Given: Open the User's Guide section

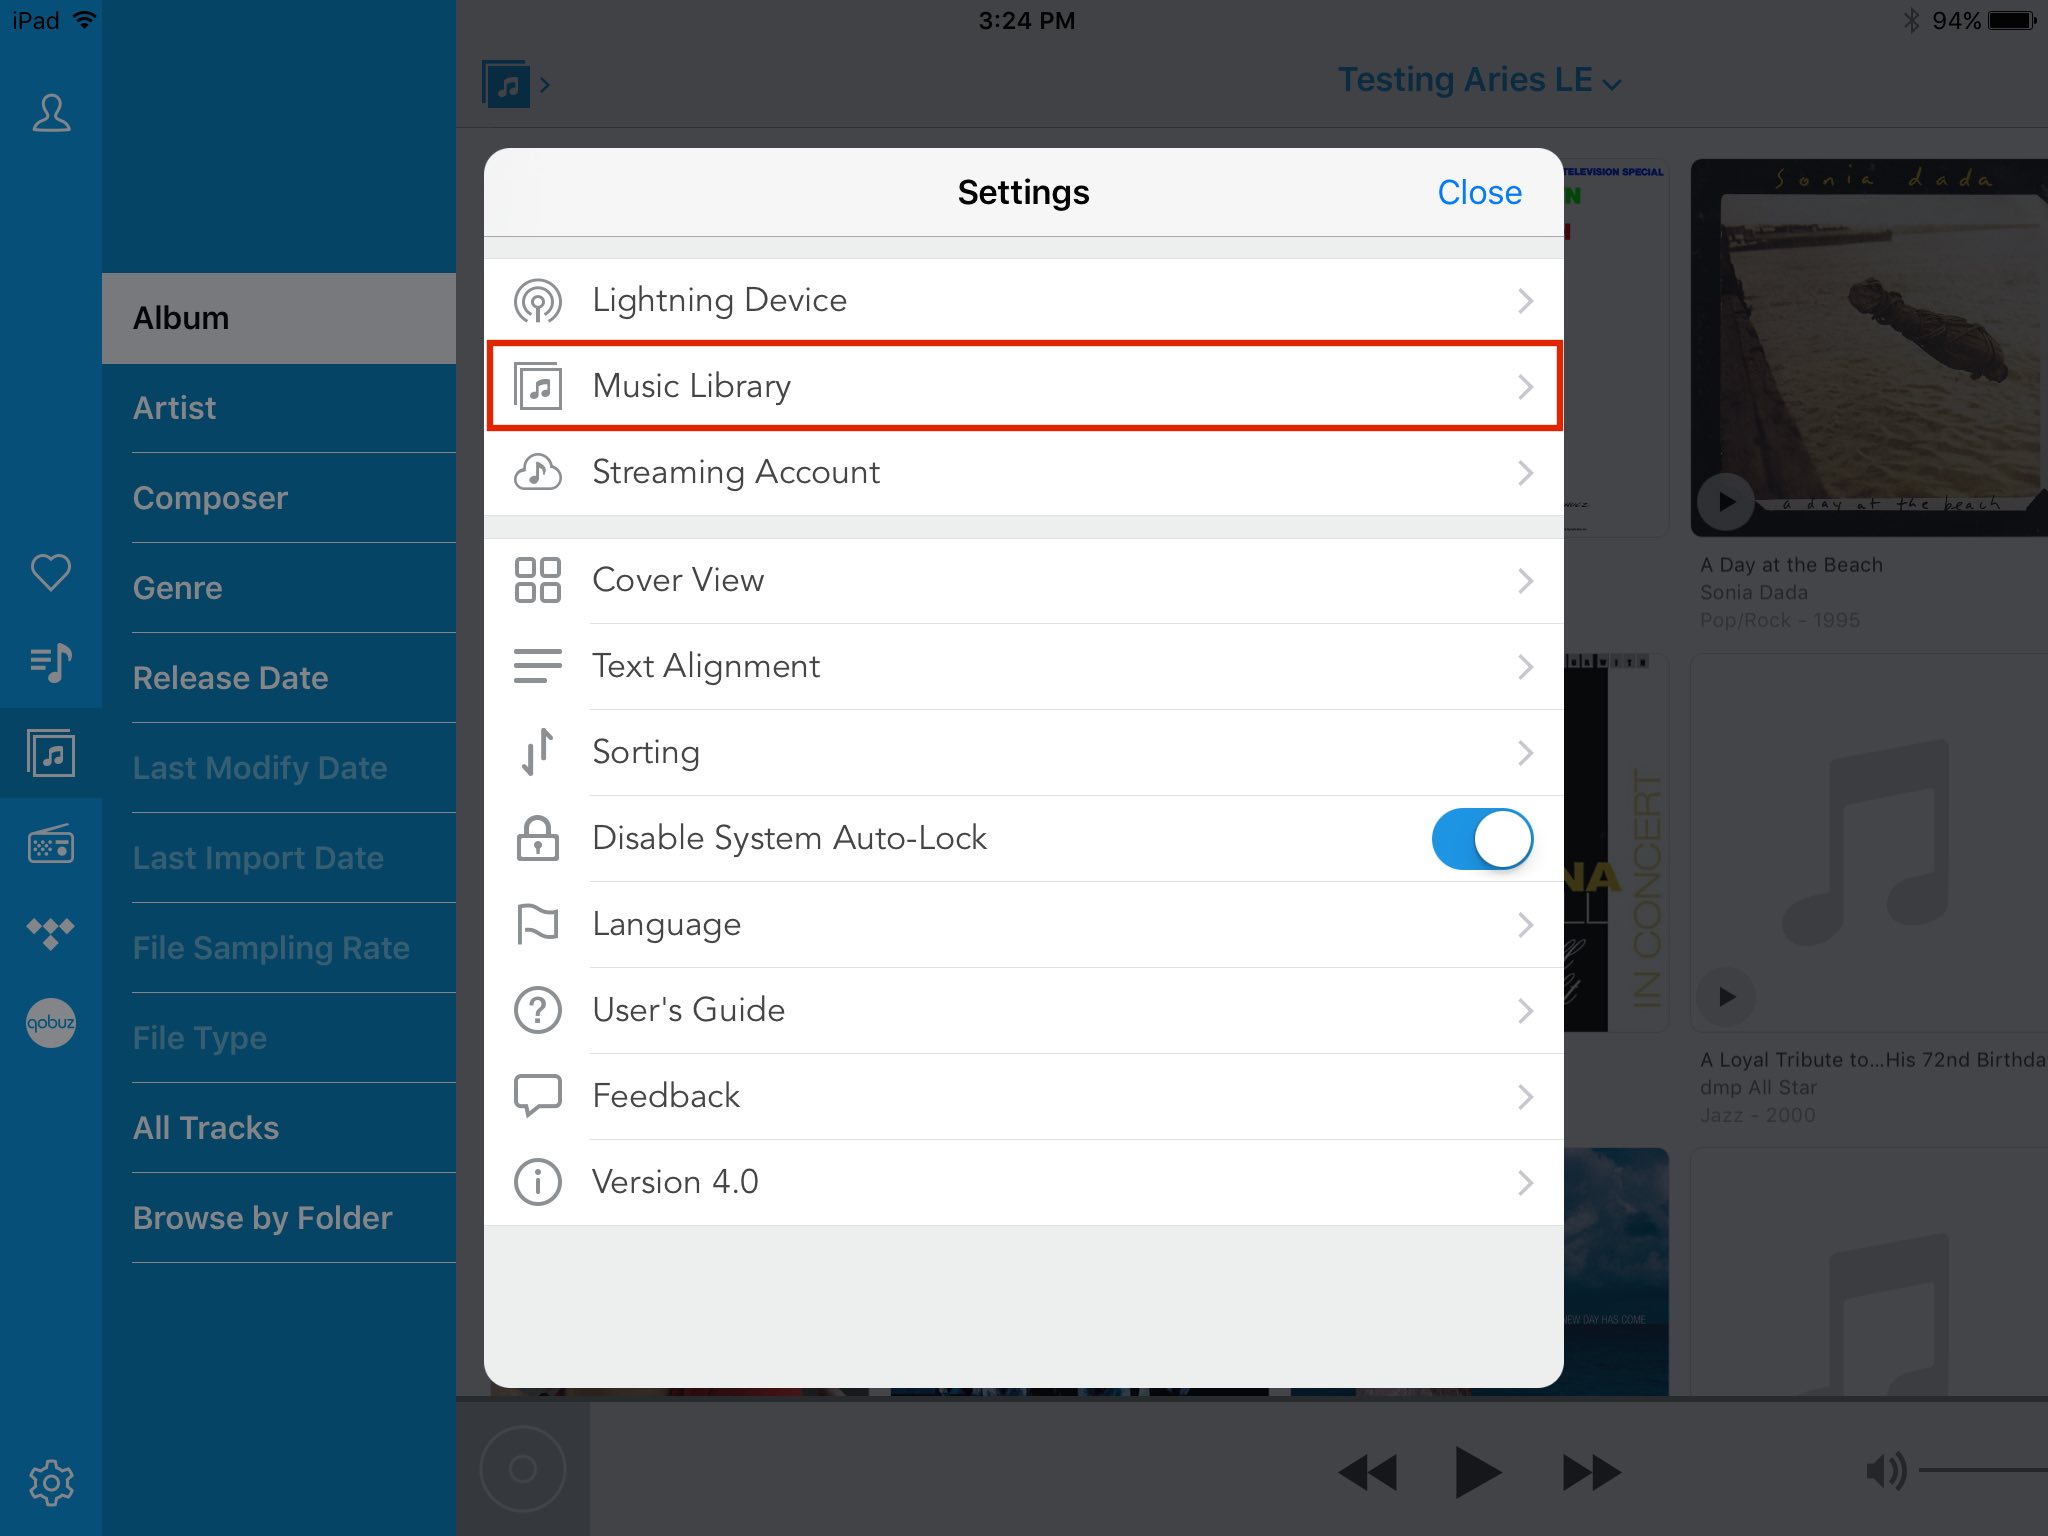Looking at the screenshot, I should coord(1022,1008).
